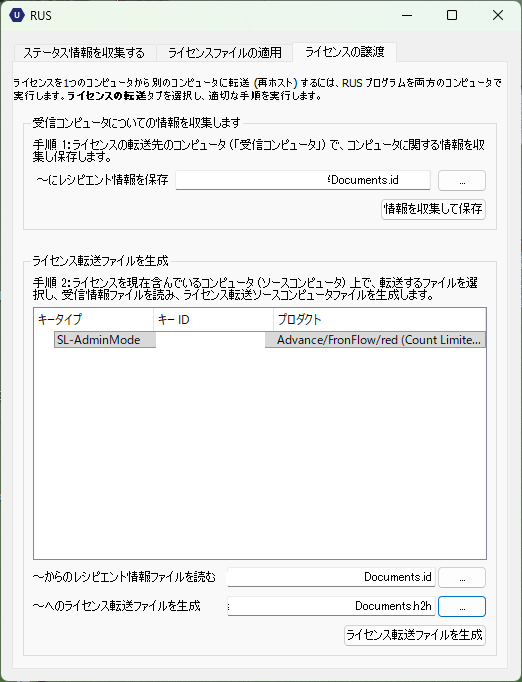Click the レシピエント情報を保存 path field
Viewport: 522px width, 682px height.
coord(303,180)
